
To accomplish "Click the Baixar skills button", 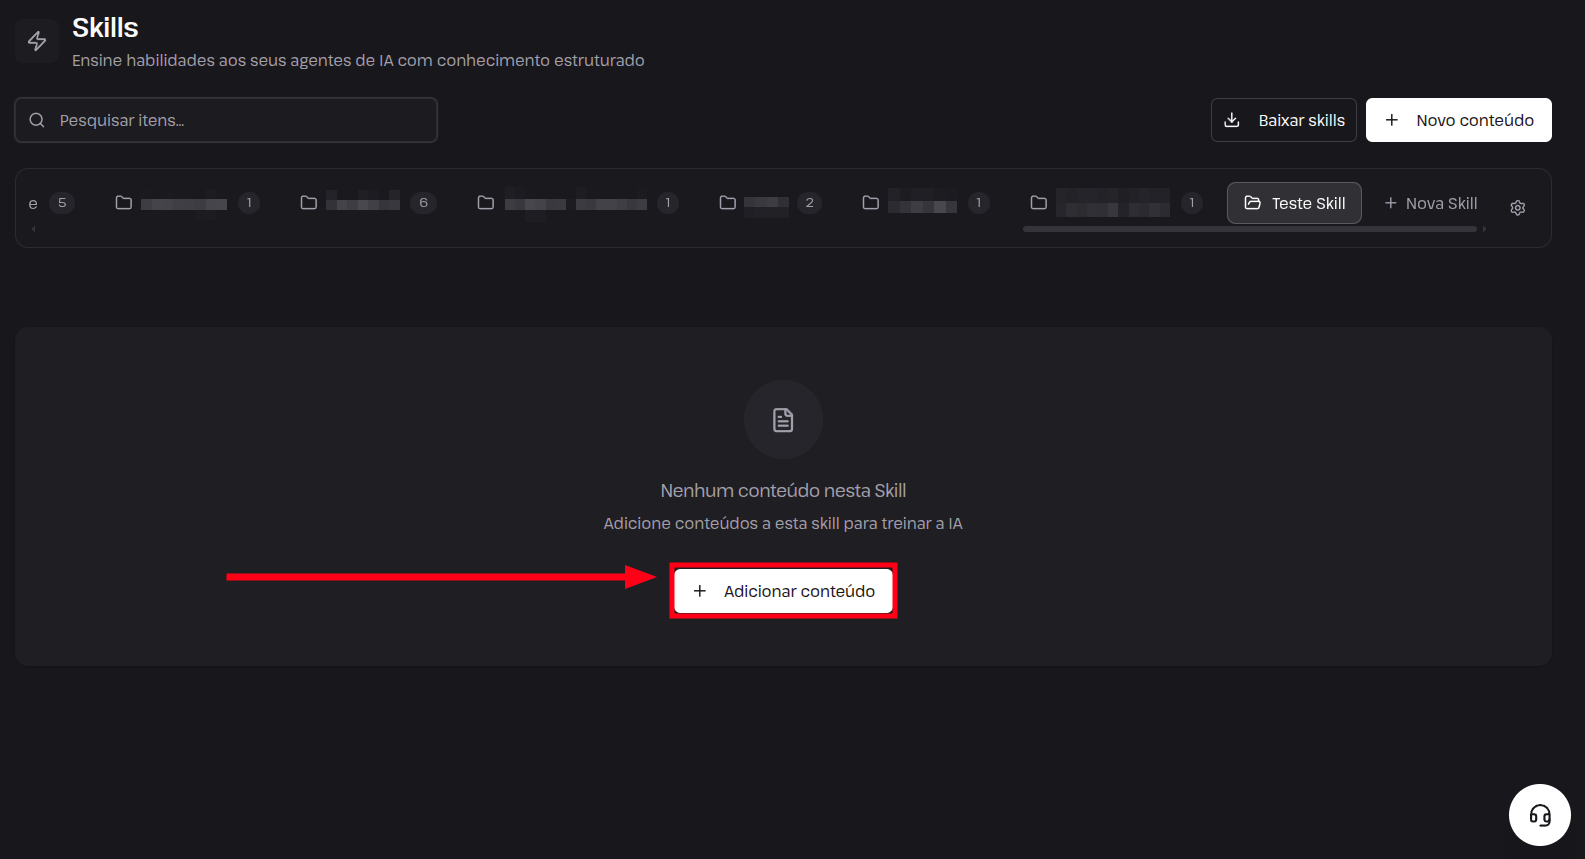I will (x=1283, y=120).
